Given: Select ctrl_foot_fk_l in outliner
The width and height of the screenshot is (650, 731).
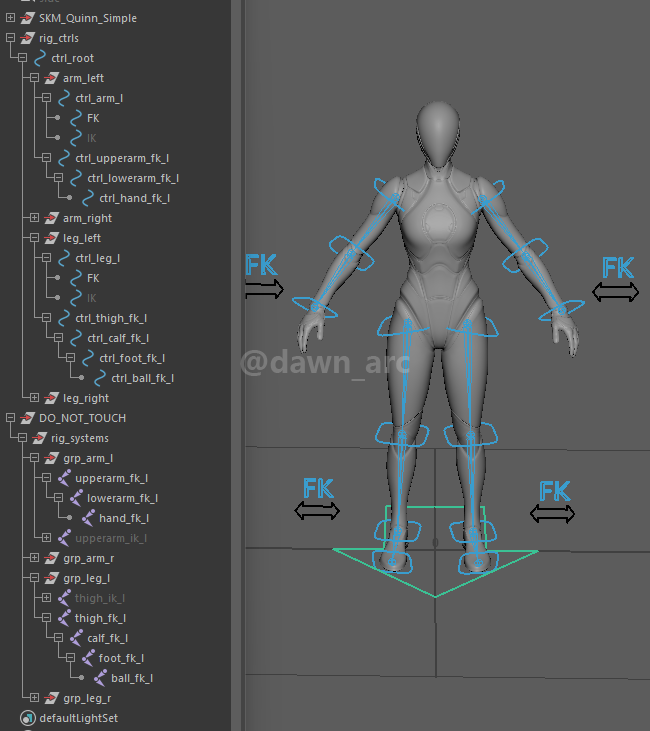Looking at the screenshot, I should click(132, 359).
